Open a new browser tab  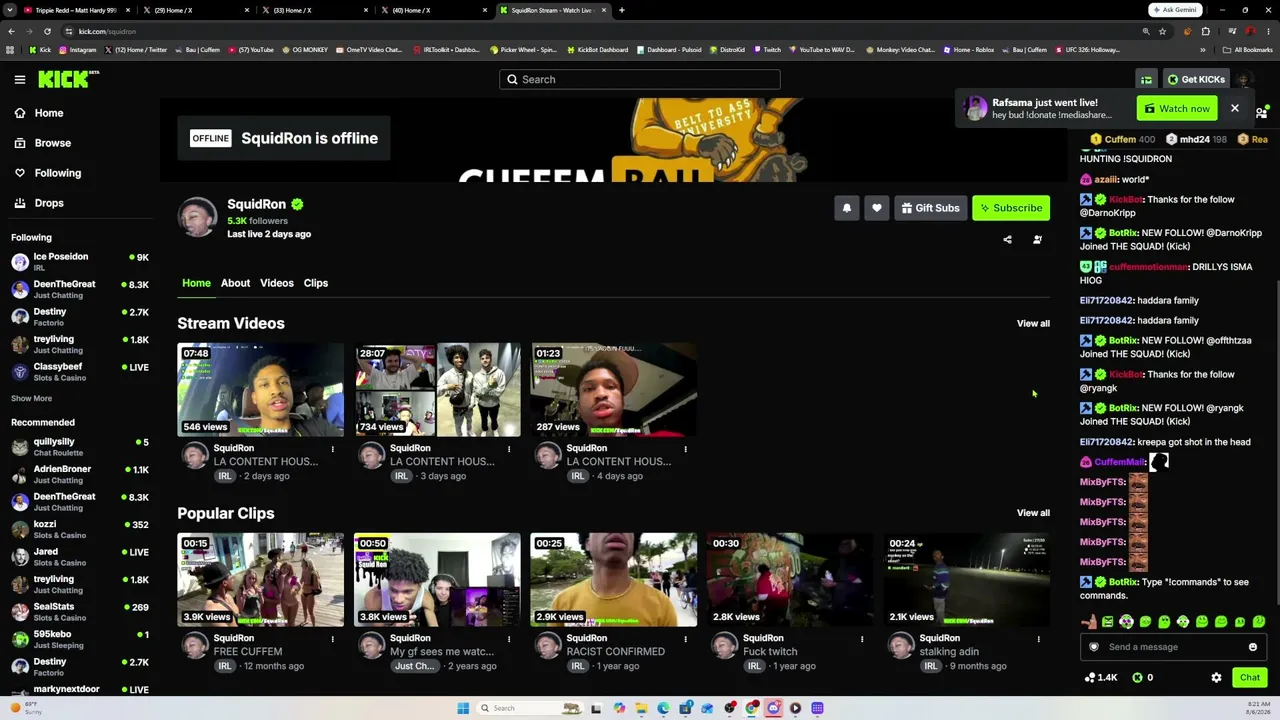[621, 10]
